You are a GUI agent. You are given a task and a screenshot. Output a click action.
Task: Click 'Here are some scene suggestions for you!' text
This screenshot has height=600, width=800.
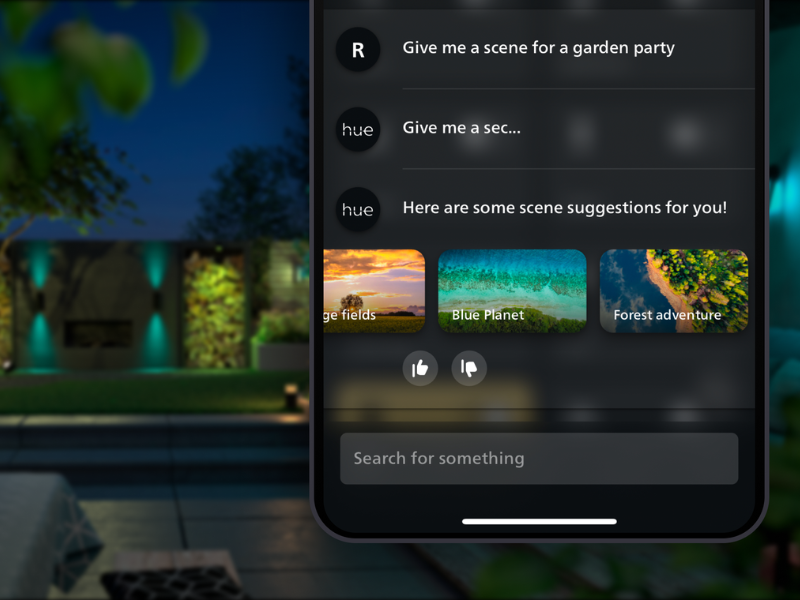point(565,208)
